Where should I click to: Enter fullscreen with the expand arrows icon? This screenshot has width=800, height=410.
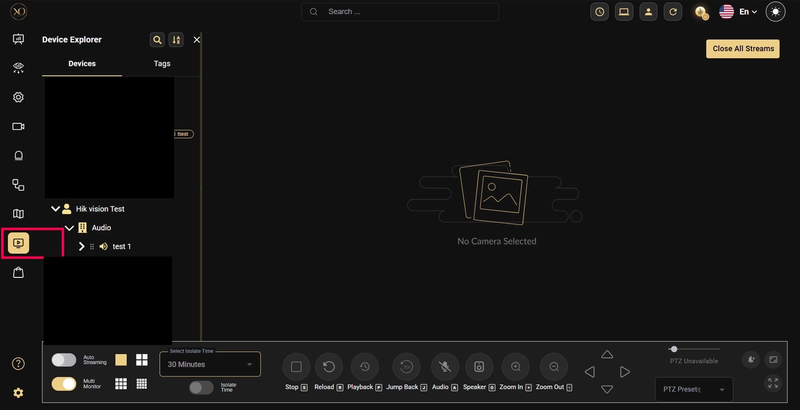(x=773, y=383)
